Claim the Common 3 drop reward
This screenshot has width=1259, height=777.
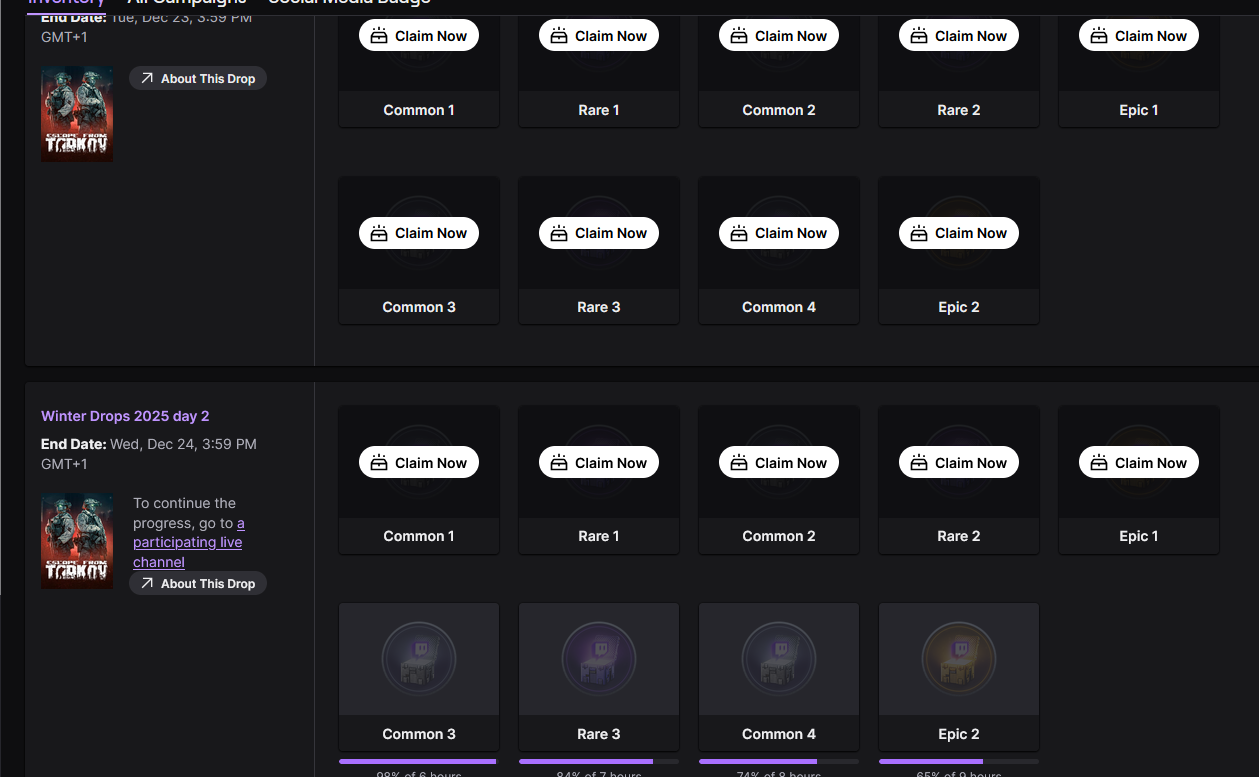(x=419, y=233)
